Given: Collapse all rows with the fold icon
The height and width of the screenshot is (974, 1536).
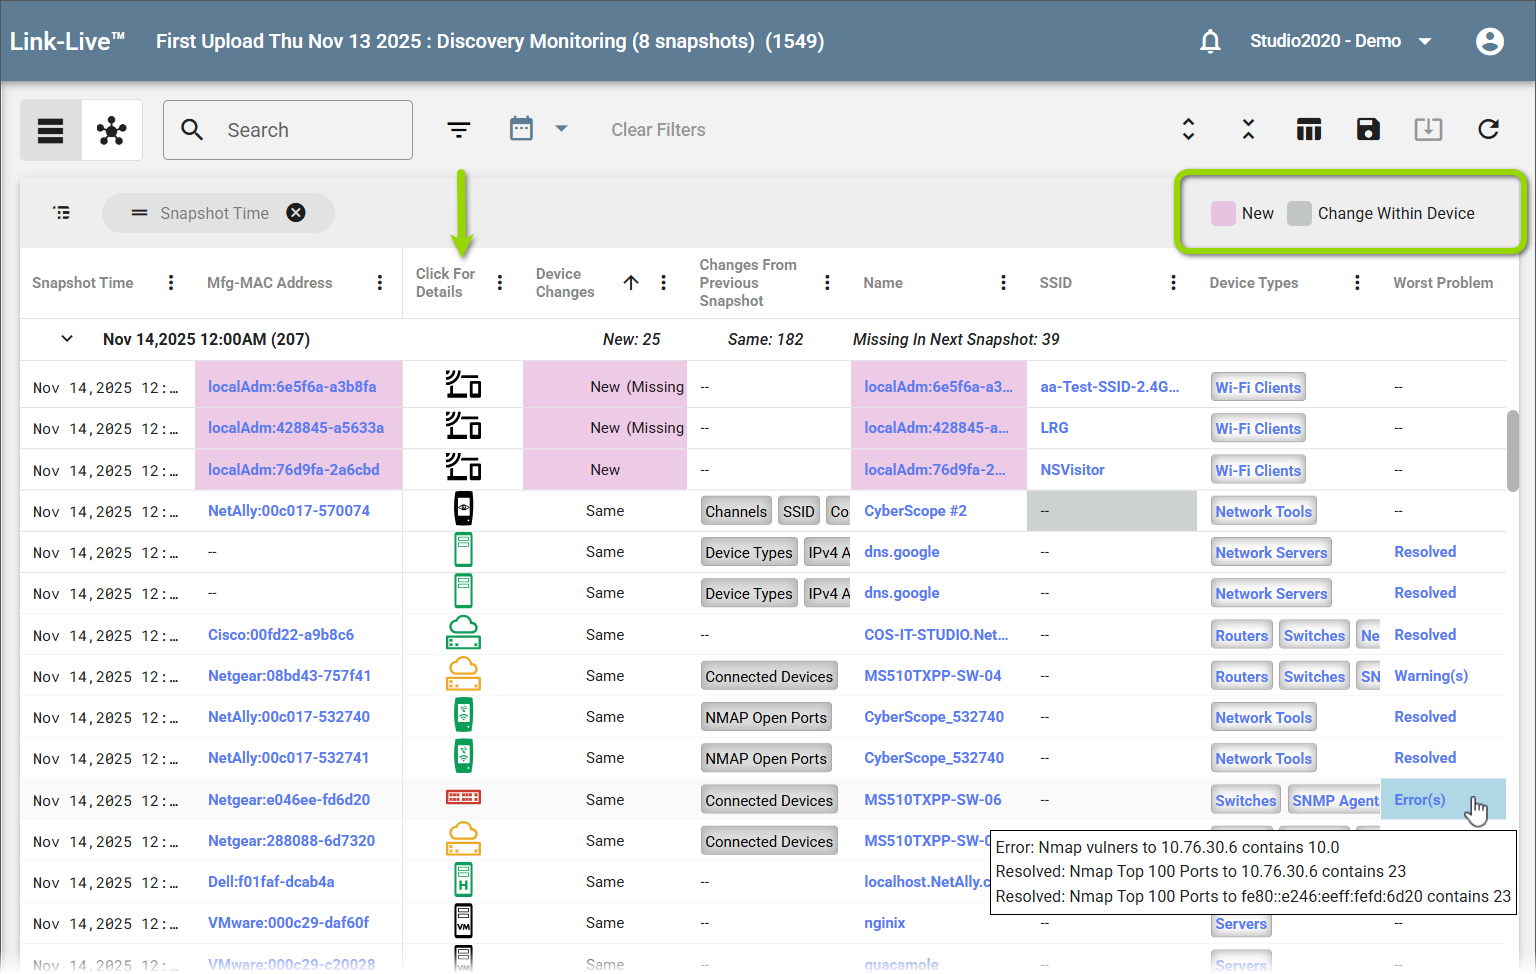Looking at the screenshot, I should 1248,129.
